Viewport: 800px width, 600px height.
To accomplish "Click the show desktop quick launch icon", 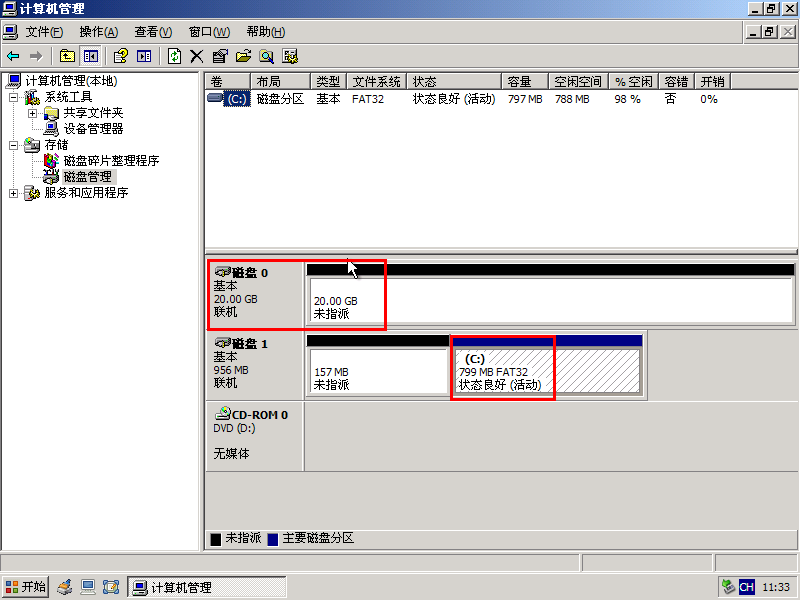I will 88,587.
